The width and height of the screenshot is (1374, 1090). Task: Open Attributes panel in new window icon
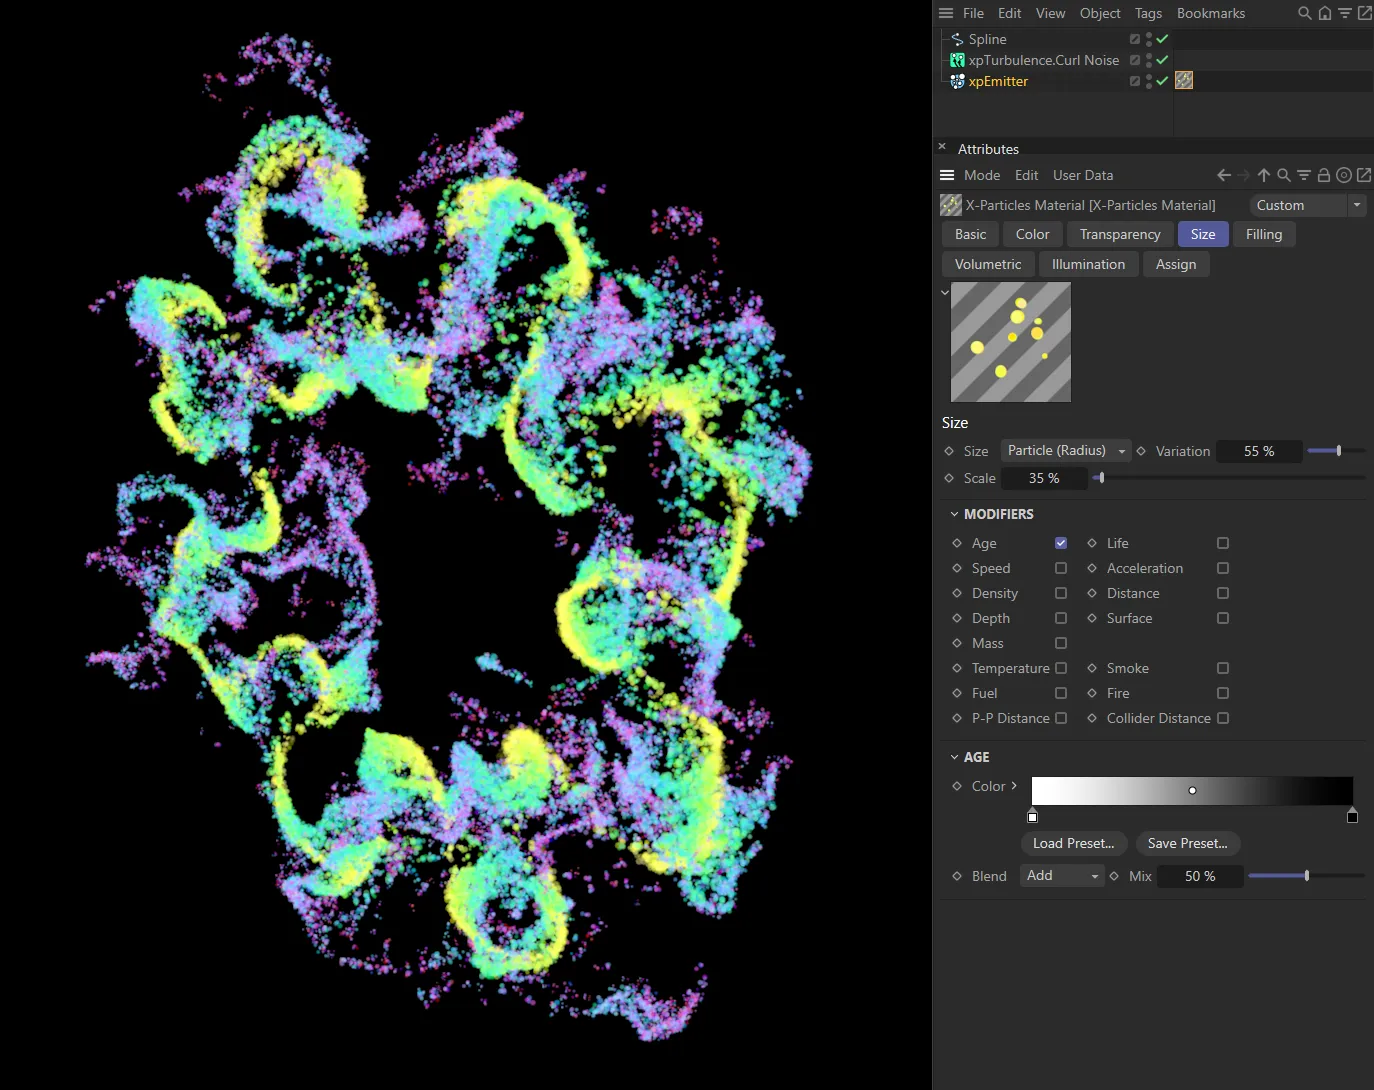tap(1364, 175)
